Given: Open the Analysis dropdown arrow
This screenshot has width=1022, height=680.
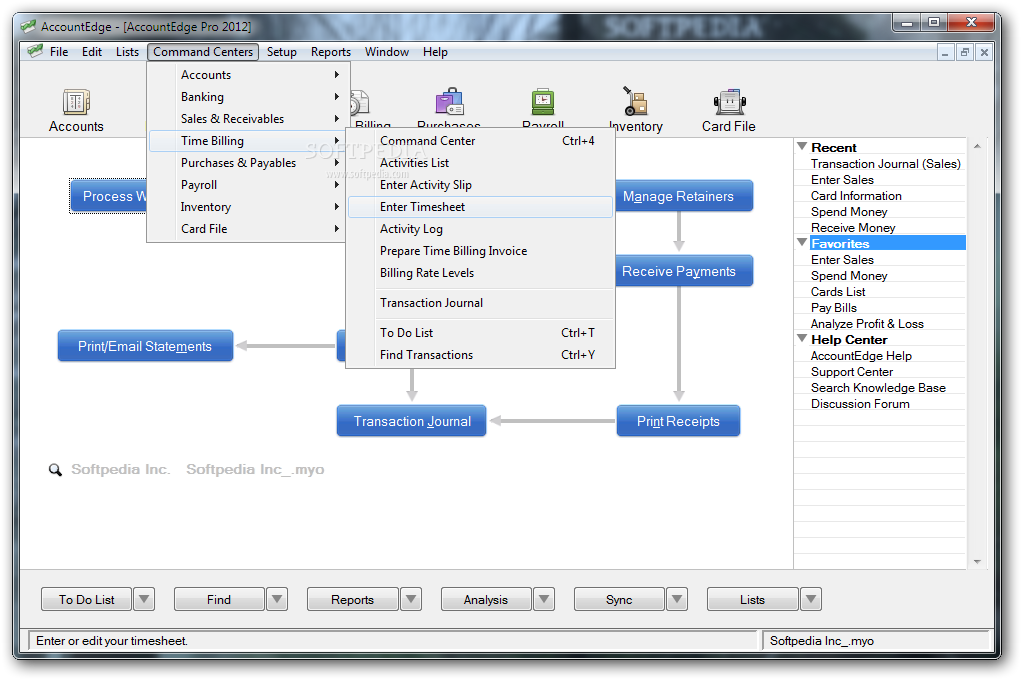Looking at the screenshot, I should click(x=544, y=599).
